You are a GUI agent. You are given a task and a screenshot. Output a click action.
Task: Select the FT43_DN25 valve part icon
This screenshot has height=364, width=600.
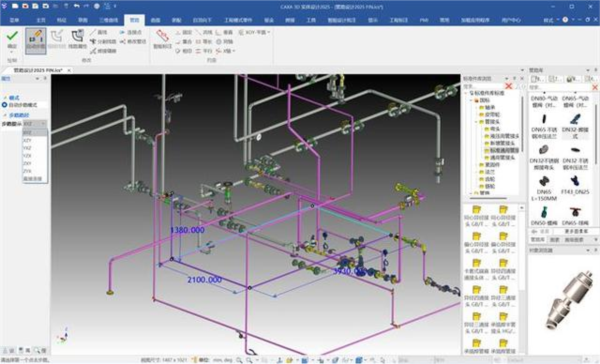tap(575, 181)
